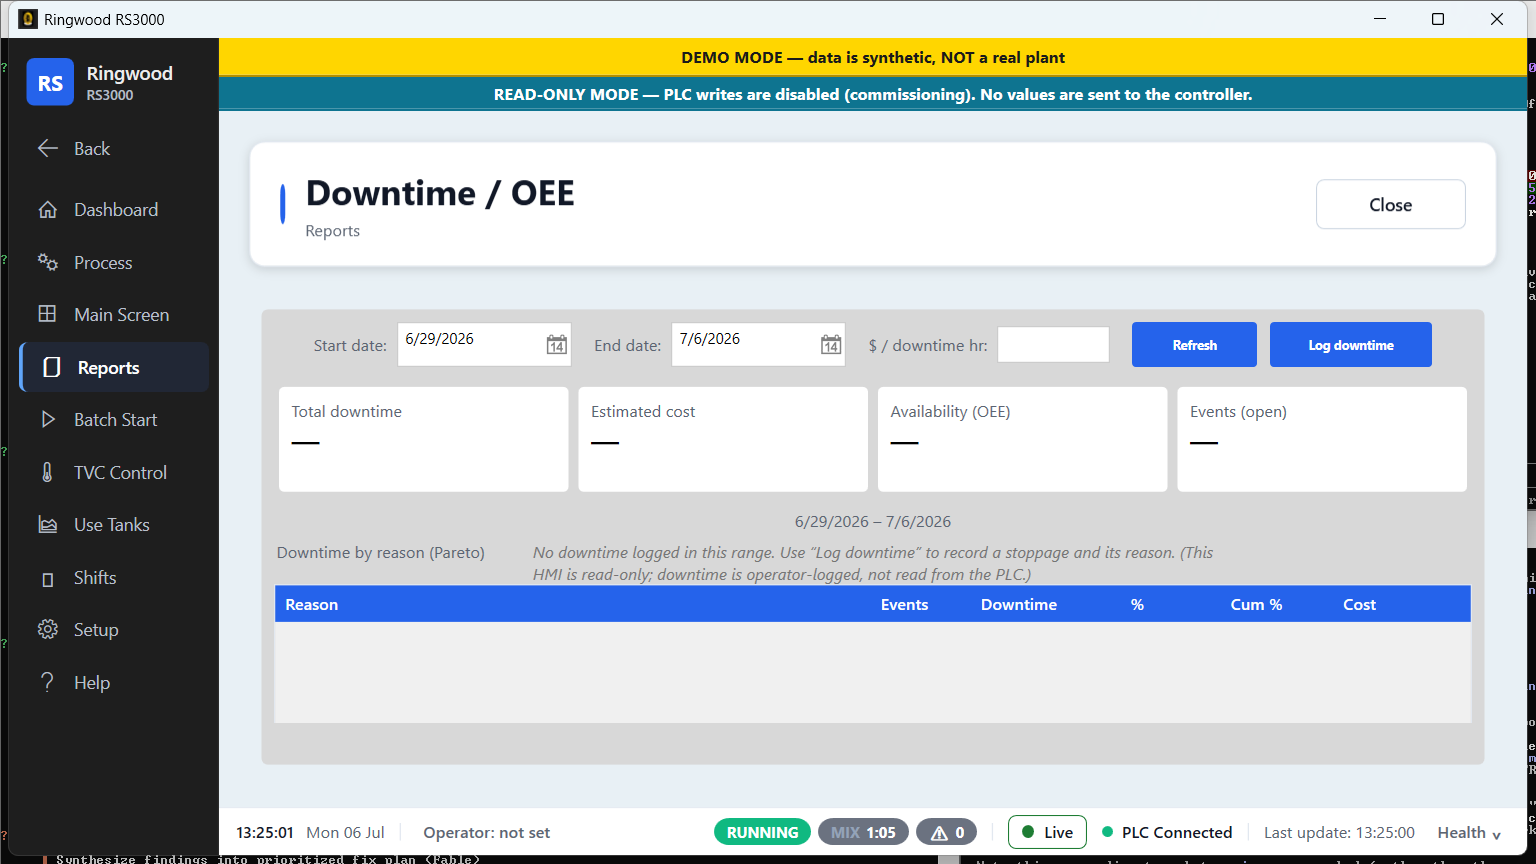This screenshot has height=864, width=1536.
Task: Click the '6/29/2026 – 7/6/2026' range text
Action: click(x=873, y=522)
